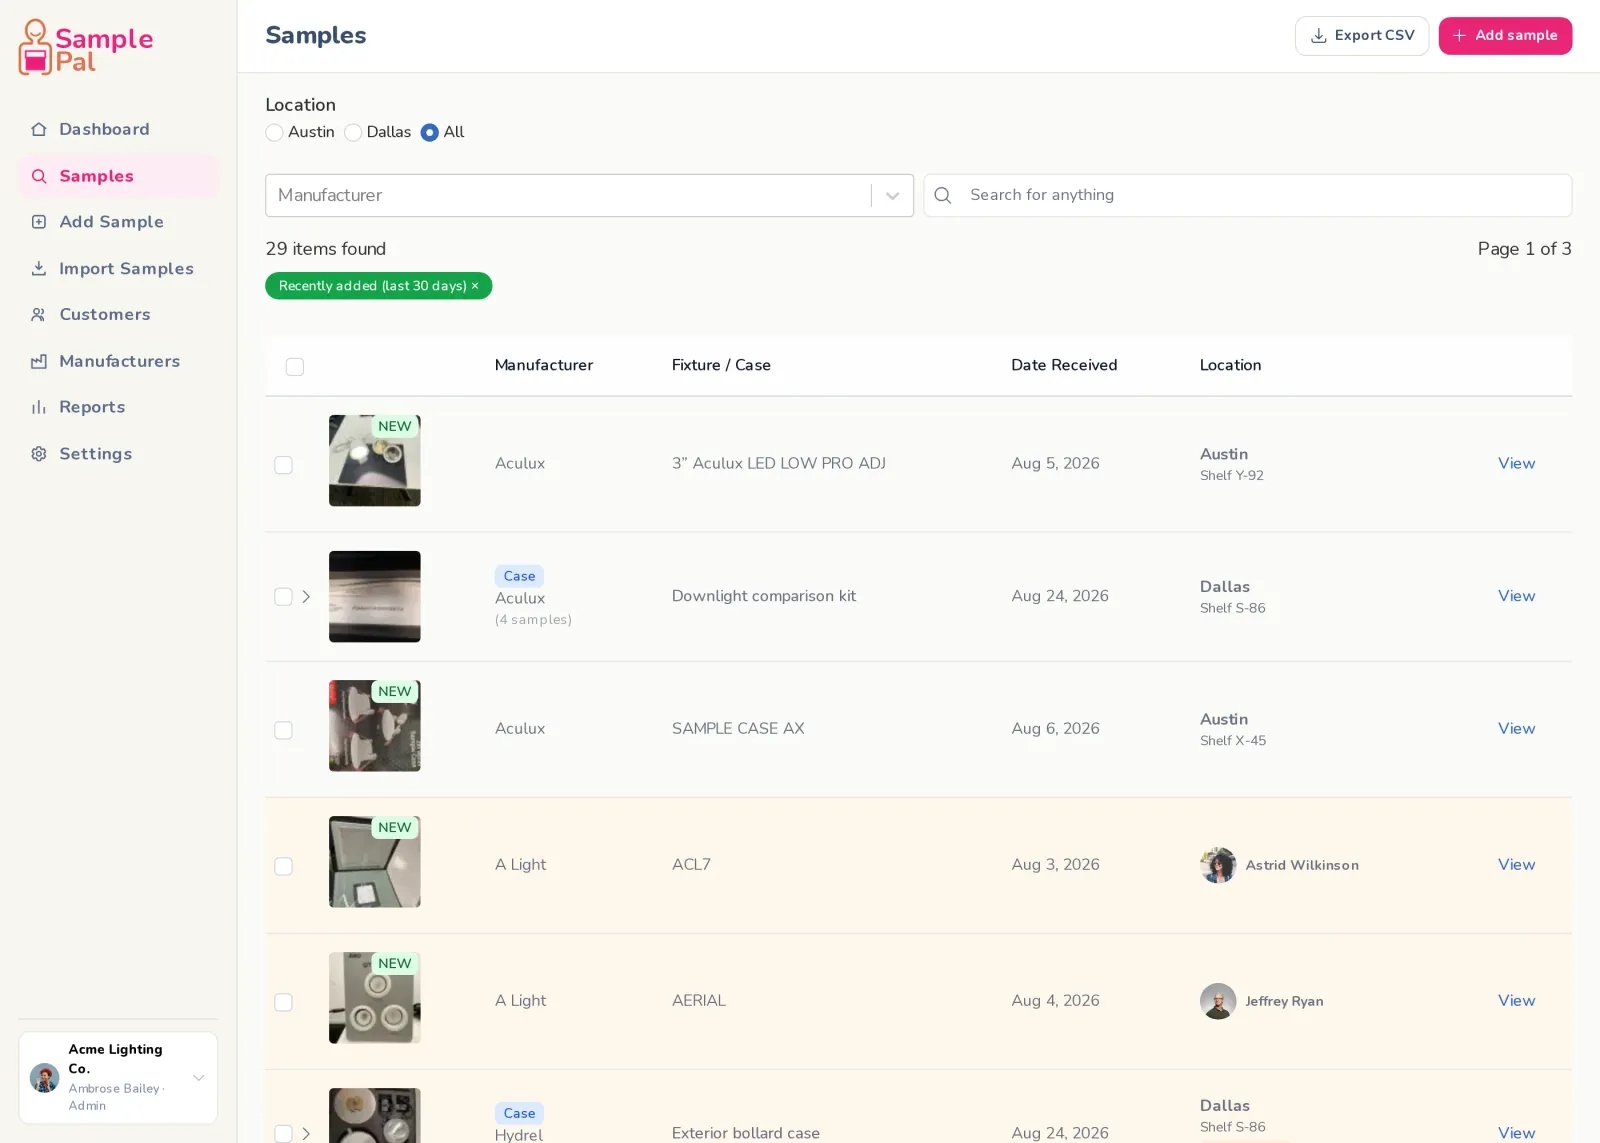The height and width of the screenshot is (1143, 1600).
Task: Click the Search for anything field
Action: 1248,195
